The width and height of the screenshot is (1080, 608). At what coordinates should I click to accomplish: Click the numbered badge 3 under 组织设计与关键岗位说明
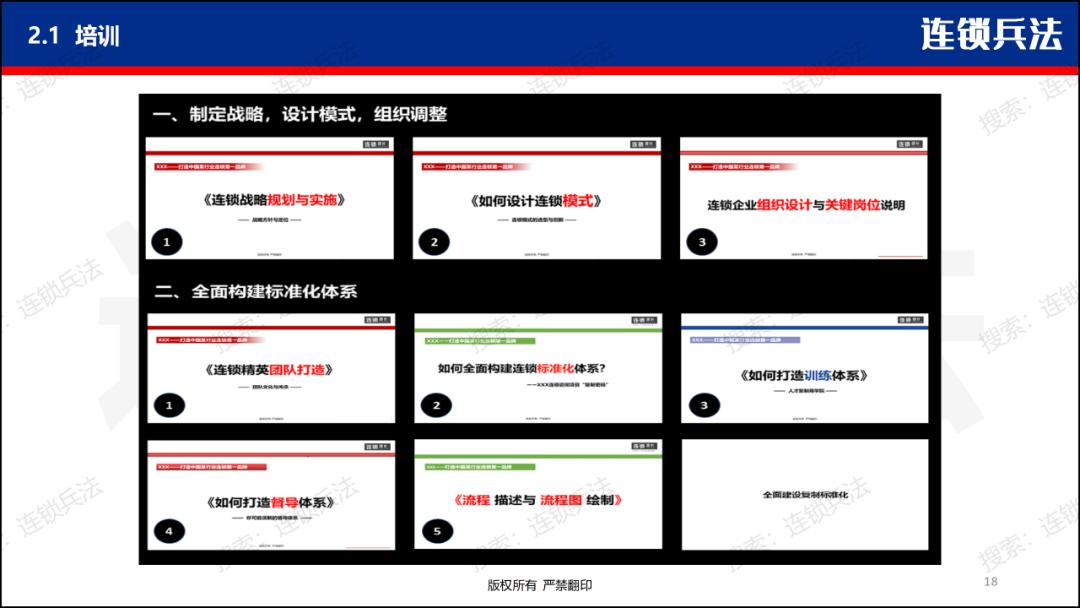pyautogui.click(x=702, y=241)
